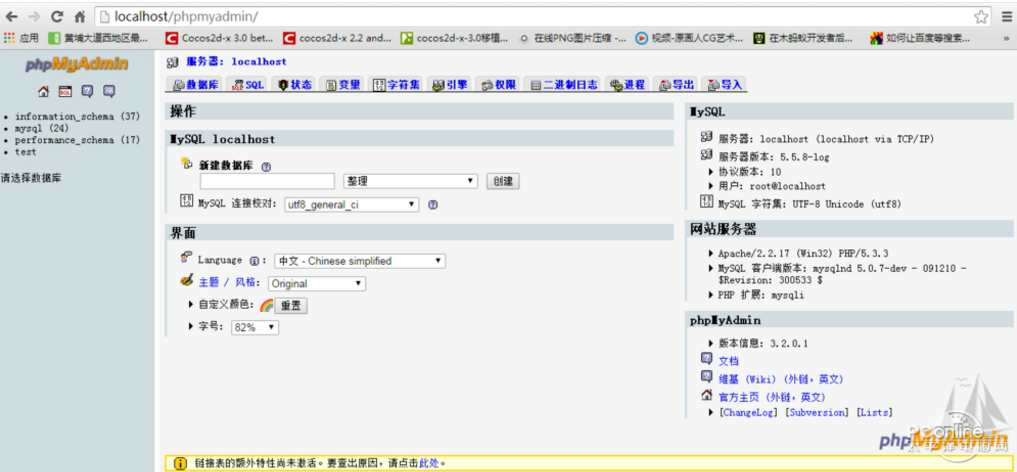Select information_schema database in sidebar
This screenshot has width=1017, height=472.
[x=77, y=117]
